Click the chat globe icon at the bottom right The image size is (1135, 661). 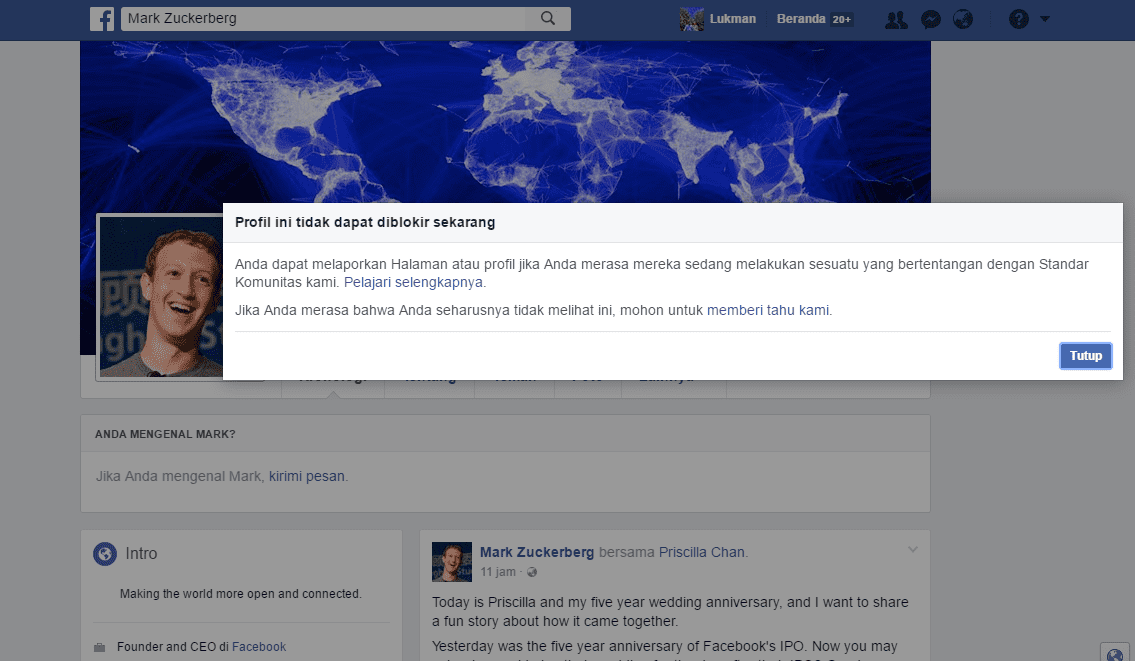[x=1115, y=654]
